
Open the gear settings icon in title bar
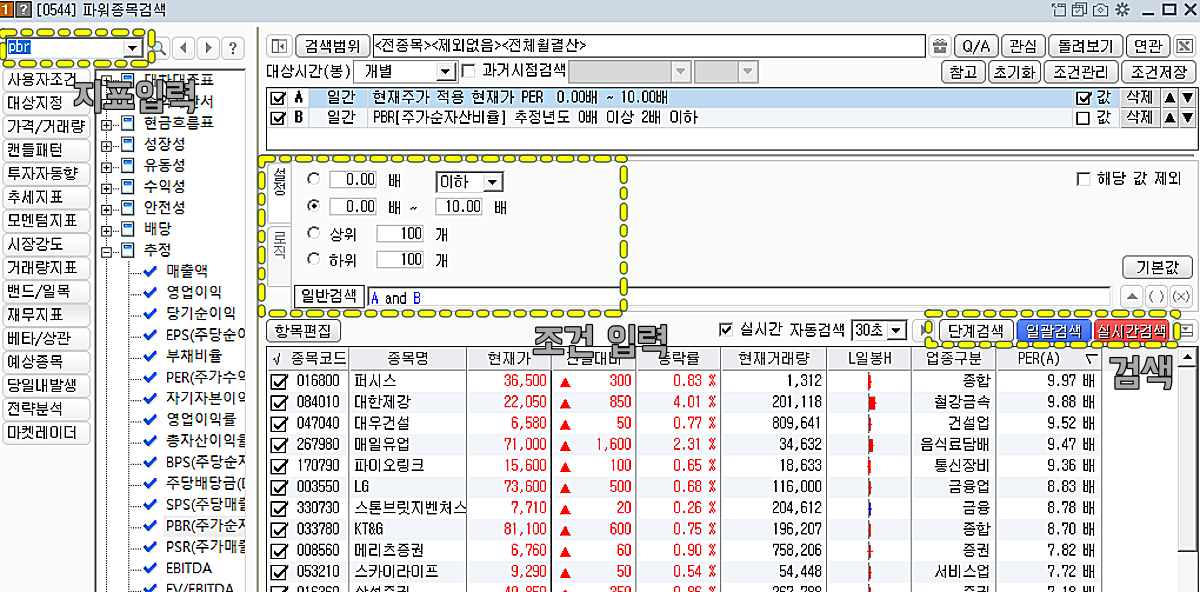(1122, 10)
